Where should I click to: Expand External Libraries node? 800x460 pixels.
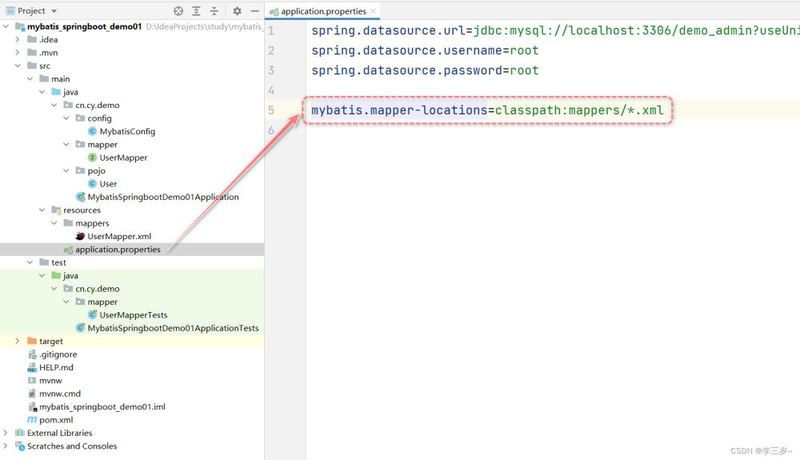tap(6, 432)
